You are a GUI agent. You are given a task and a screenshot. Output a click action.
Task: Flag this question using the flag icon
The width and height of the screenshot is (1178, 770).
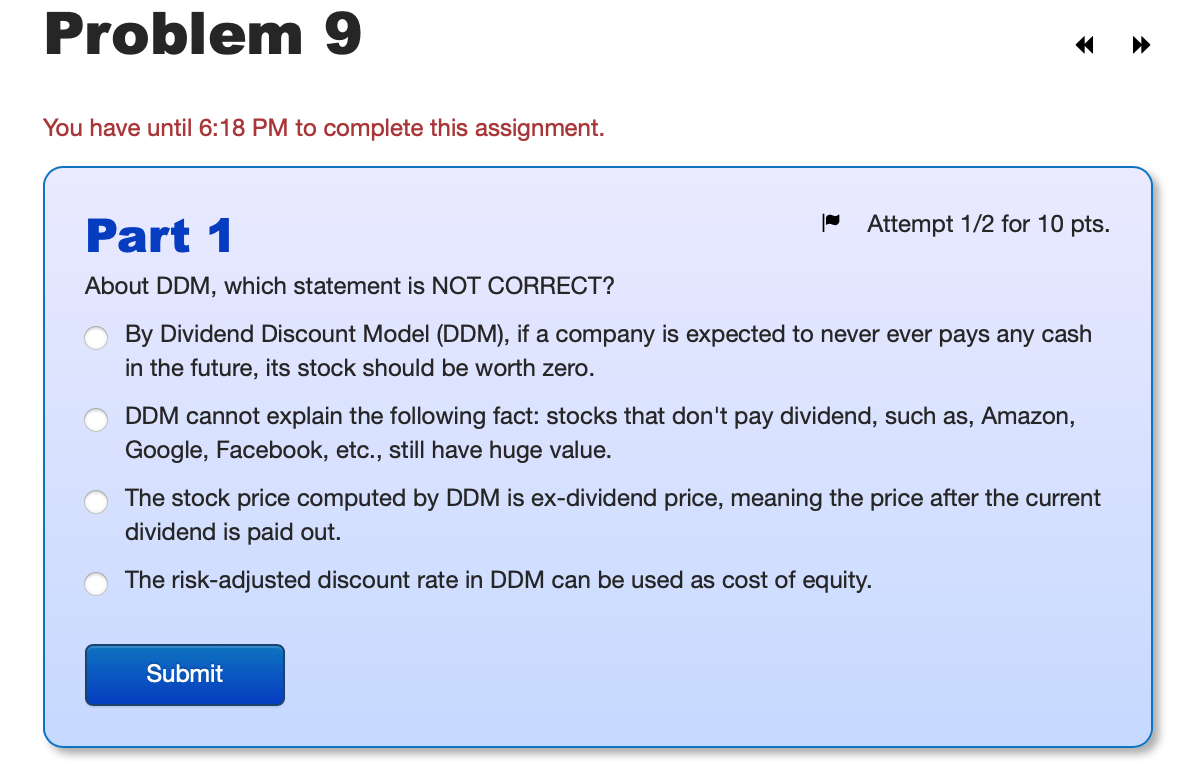pyautogui.click(x=830, y=222)
